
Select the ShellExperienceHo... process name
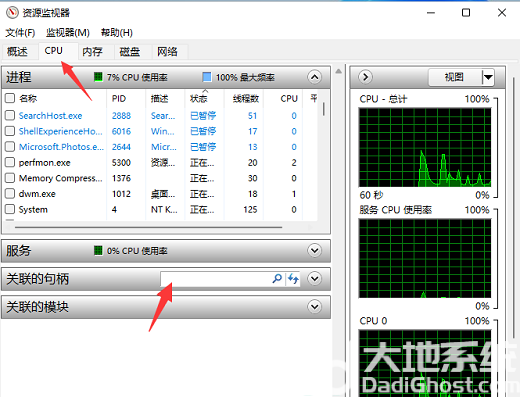tap(60, 131)
